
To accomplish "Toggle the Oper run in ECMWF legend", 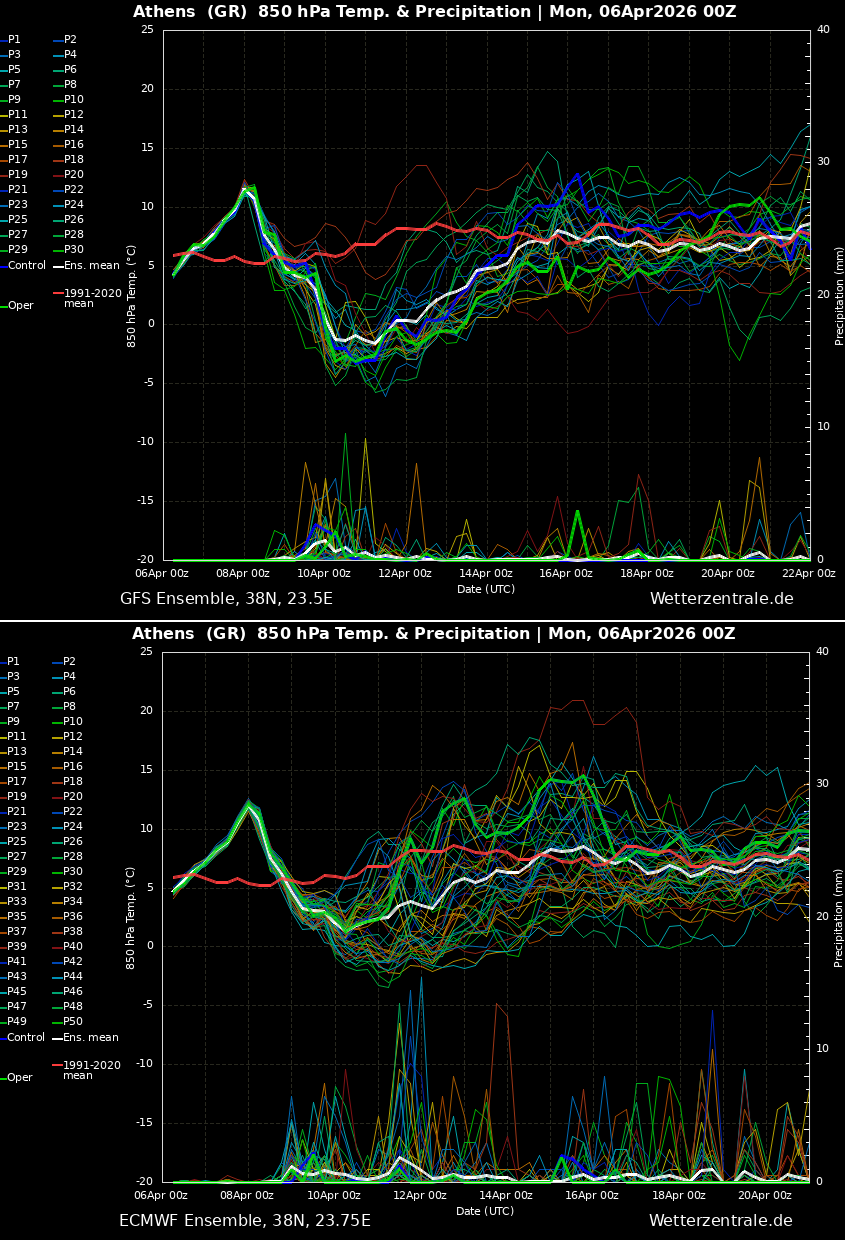I will click(20, 1078).
